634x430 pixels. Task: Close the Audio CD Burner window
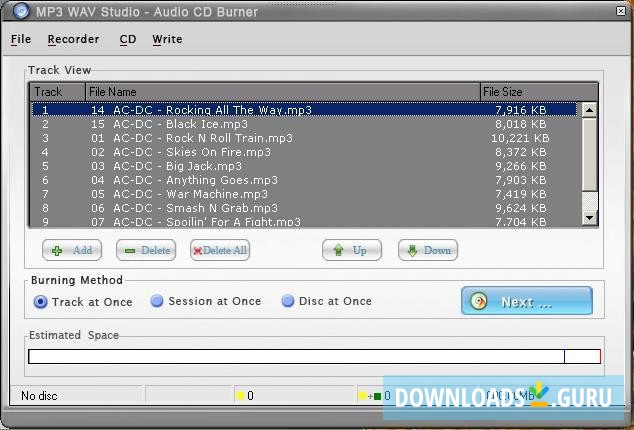click(x=621, y=11)
